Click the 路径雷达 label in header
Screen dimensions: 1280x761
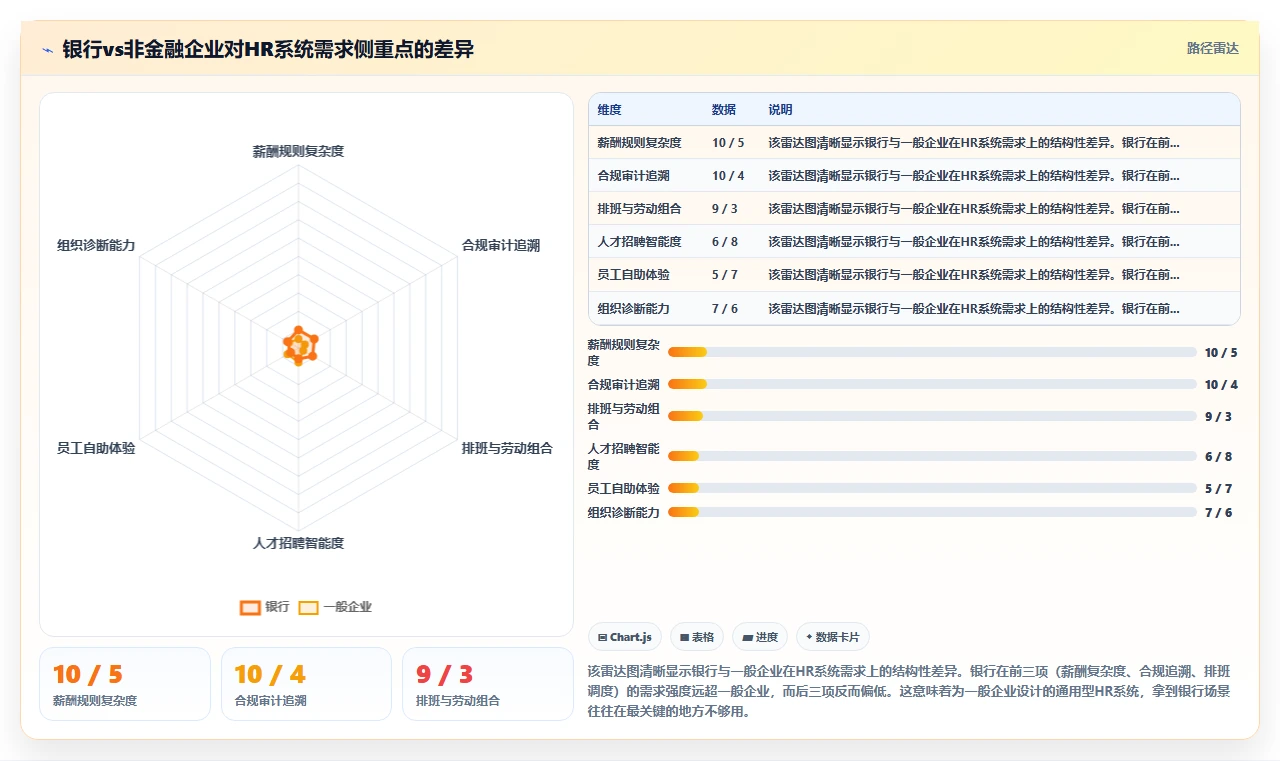point(1212,48)
